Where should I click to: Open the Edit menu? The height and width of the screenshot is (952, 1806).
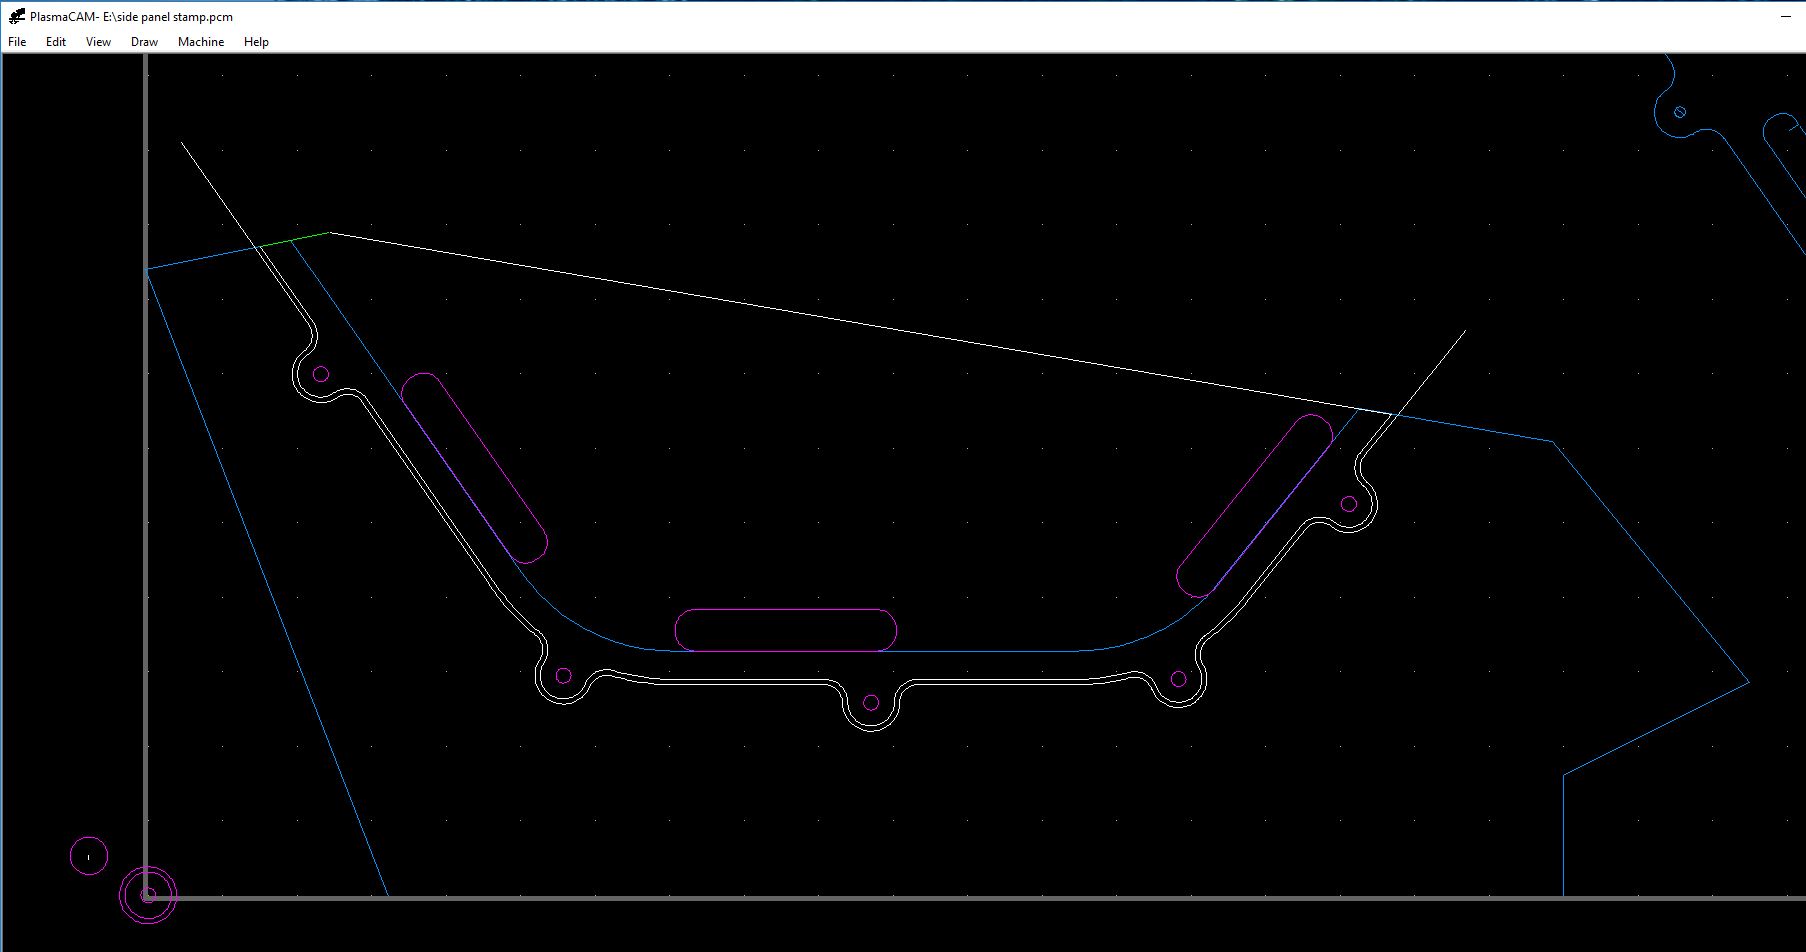(56, 42)
